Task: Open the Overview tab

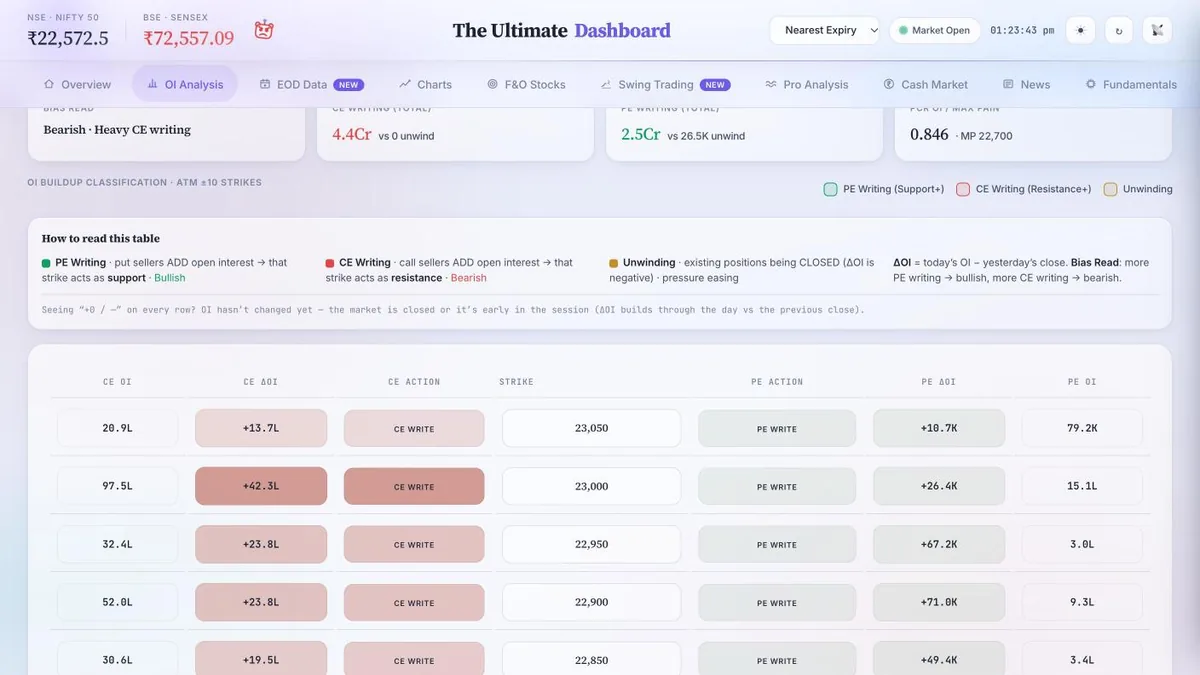Action: (77, 84)
